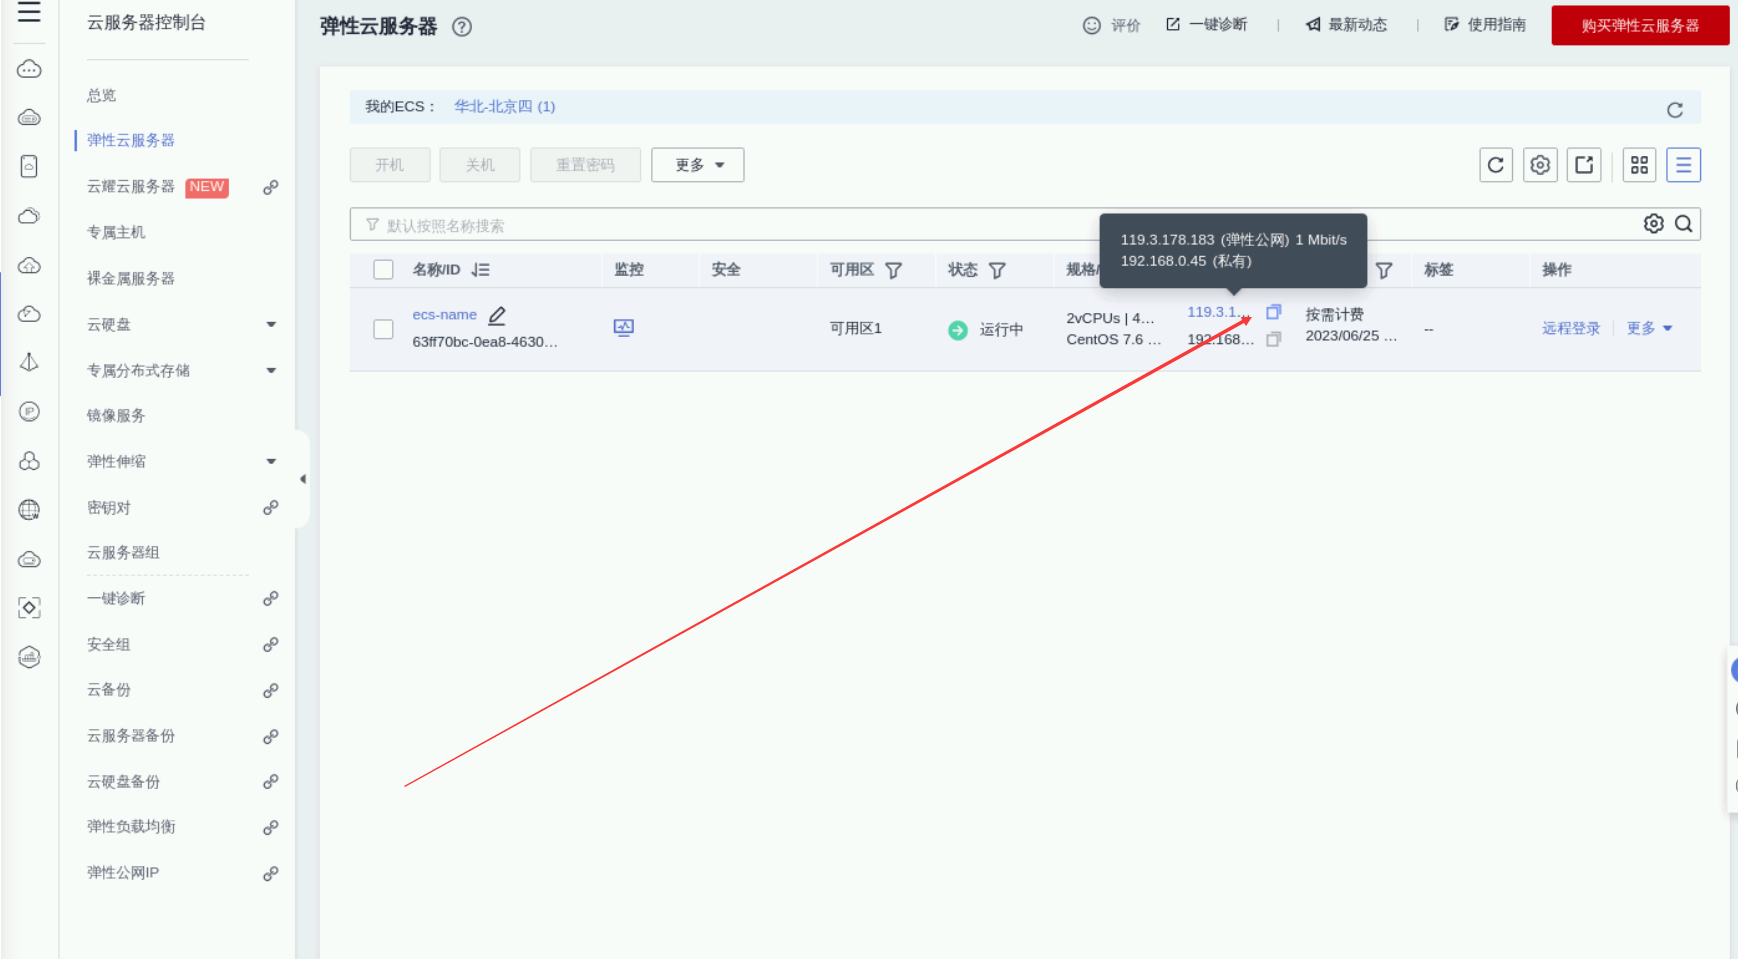Collapse sidebar with arrow handle

pyautogui.click(x=303, y=479)
